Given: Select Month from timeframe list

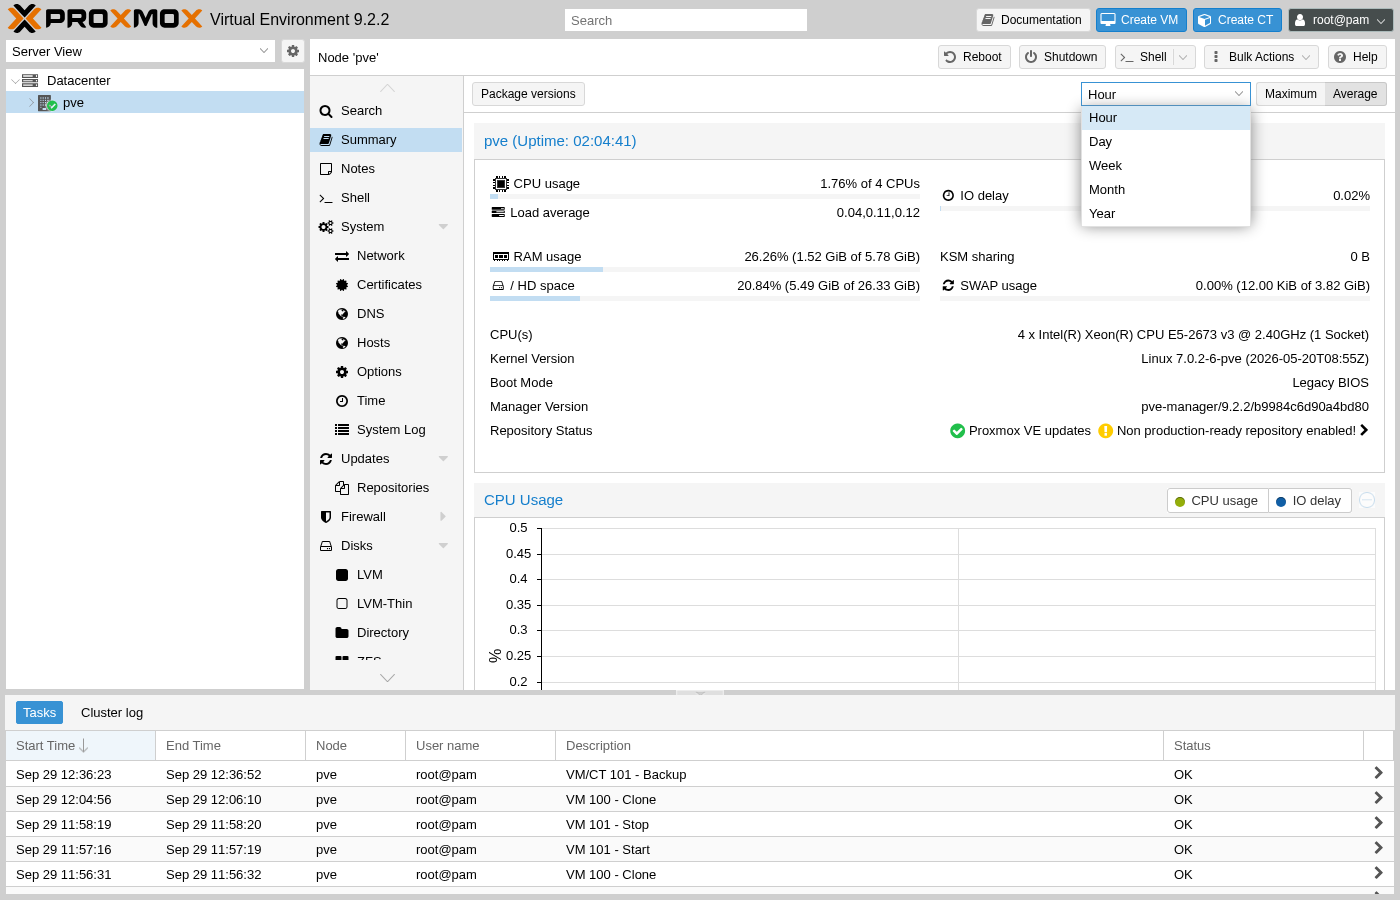Looking at the screenshot, I should pos(1166,190).
